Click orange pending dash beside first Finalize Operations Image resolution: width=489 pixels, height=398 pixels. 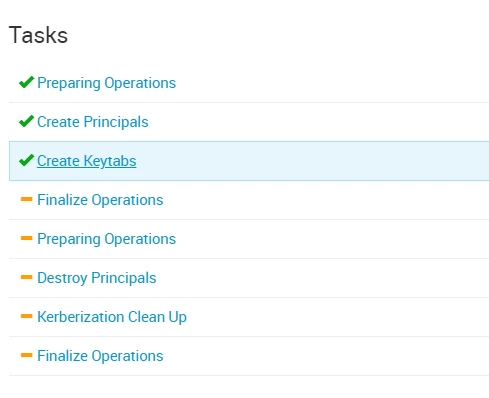26,199
